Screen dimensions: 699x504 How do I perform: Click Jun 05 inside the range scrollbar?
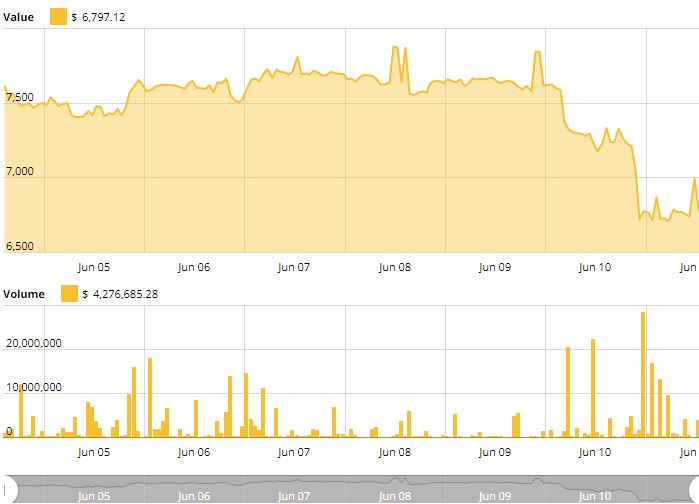pos(94,496)
